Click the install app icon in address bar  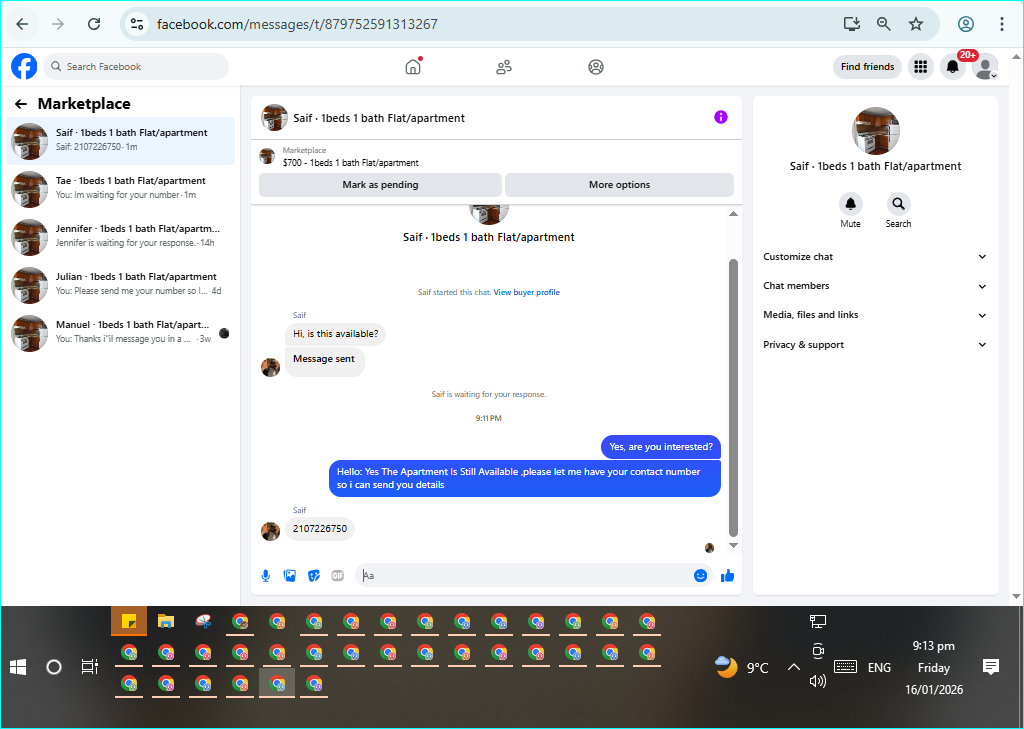851,24
